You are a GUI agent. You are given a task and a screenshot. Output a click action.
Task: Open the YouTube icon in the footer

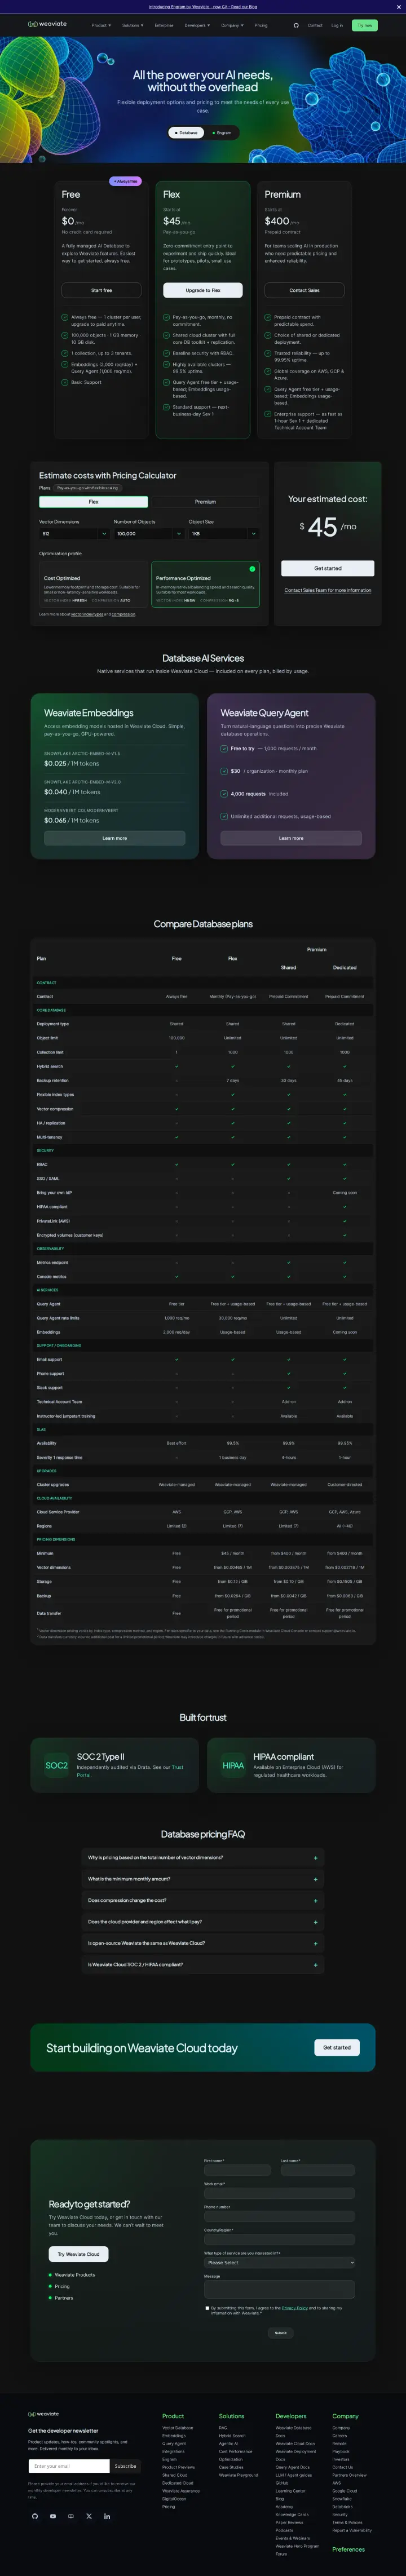point(53,2516)
